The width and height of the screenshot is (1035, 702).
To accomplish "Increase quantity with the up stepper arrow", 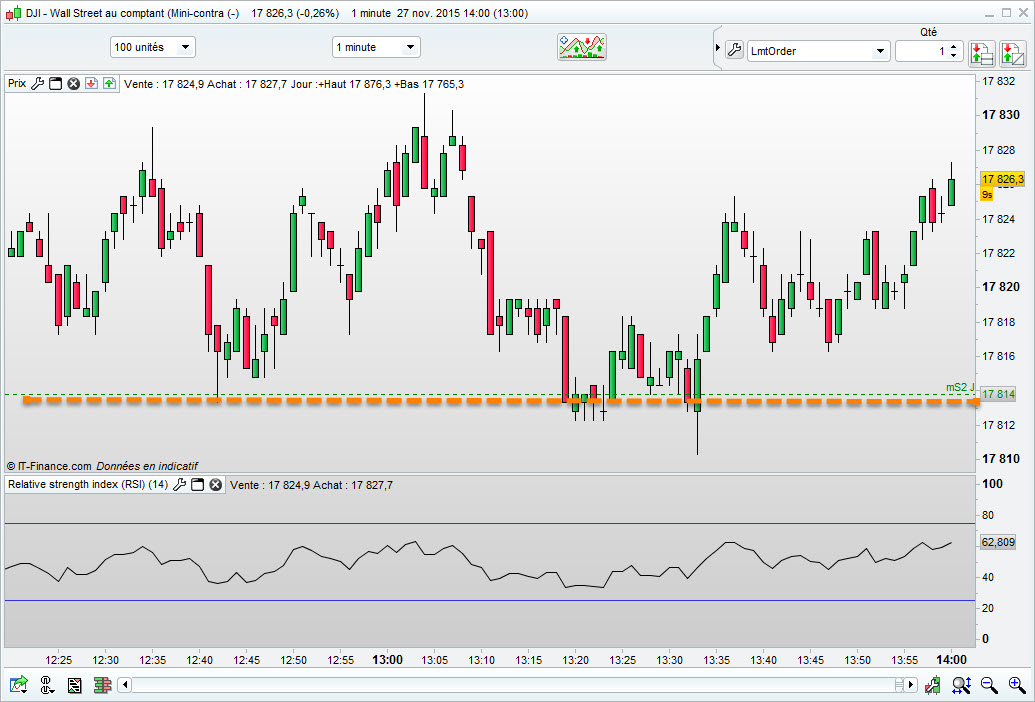I will [x=954, y=46].
